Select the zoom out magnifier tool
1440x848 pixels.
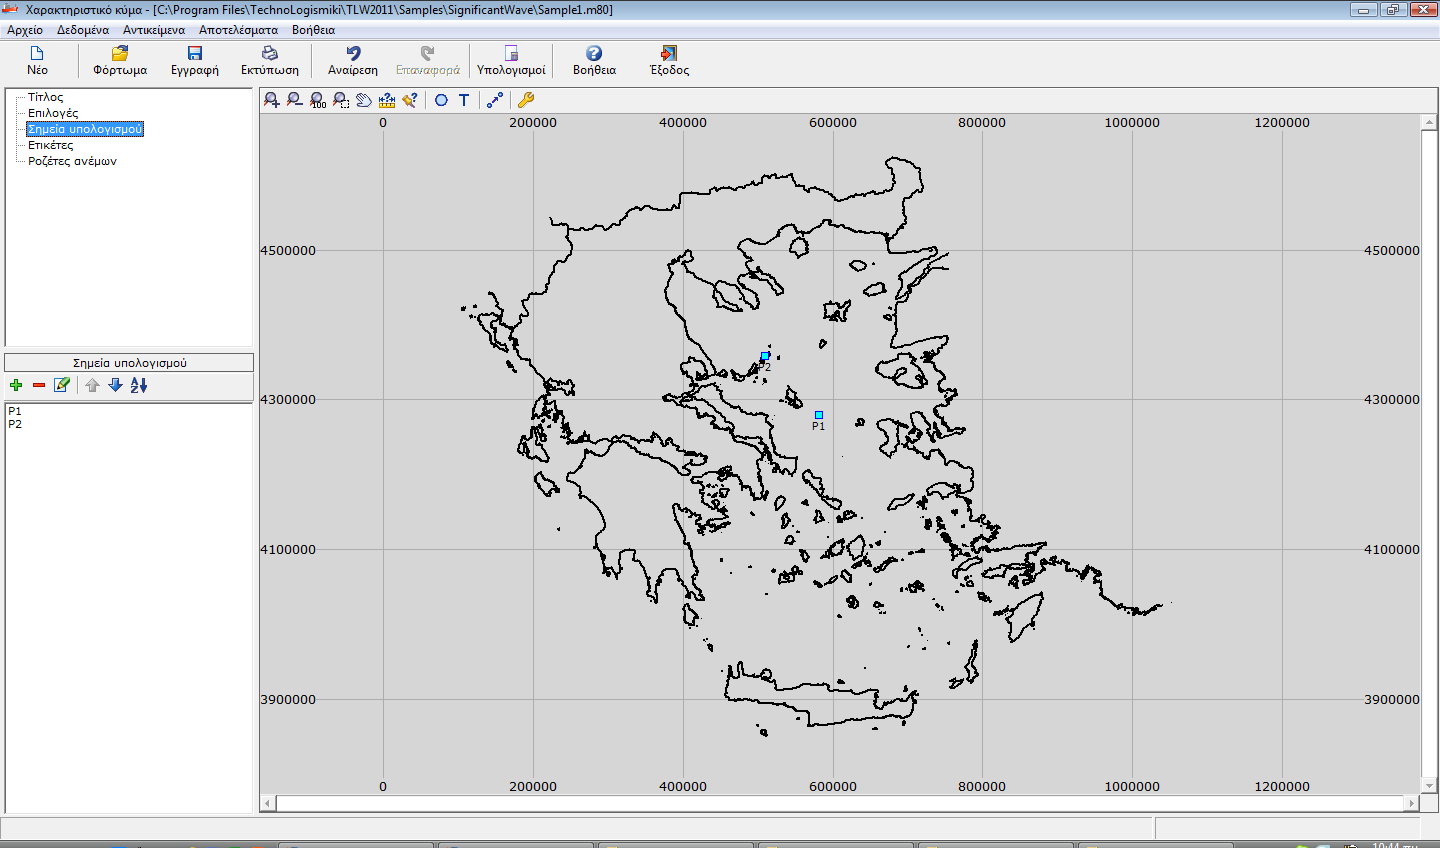(x=294, y=100)
